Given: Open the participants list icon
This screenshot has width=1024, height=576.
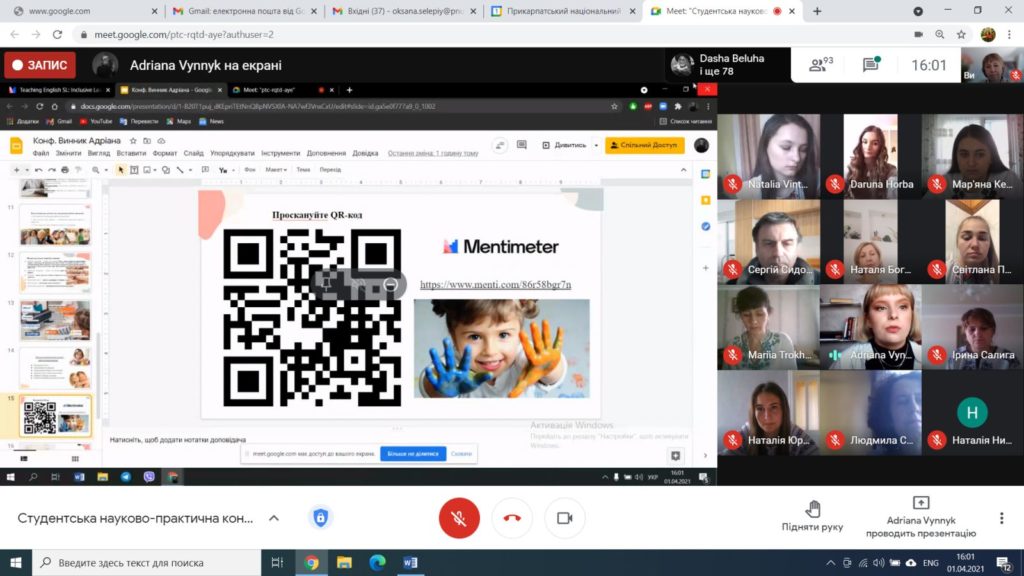Looking at the screenshot, I should [x=820, y=65].
